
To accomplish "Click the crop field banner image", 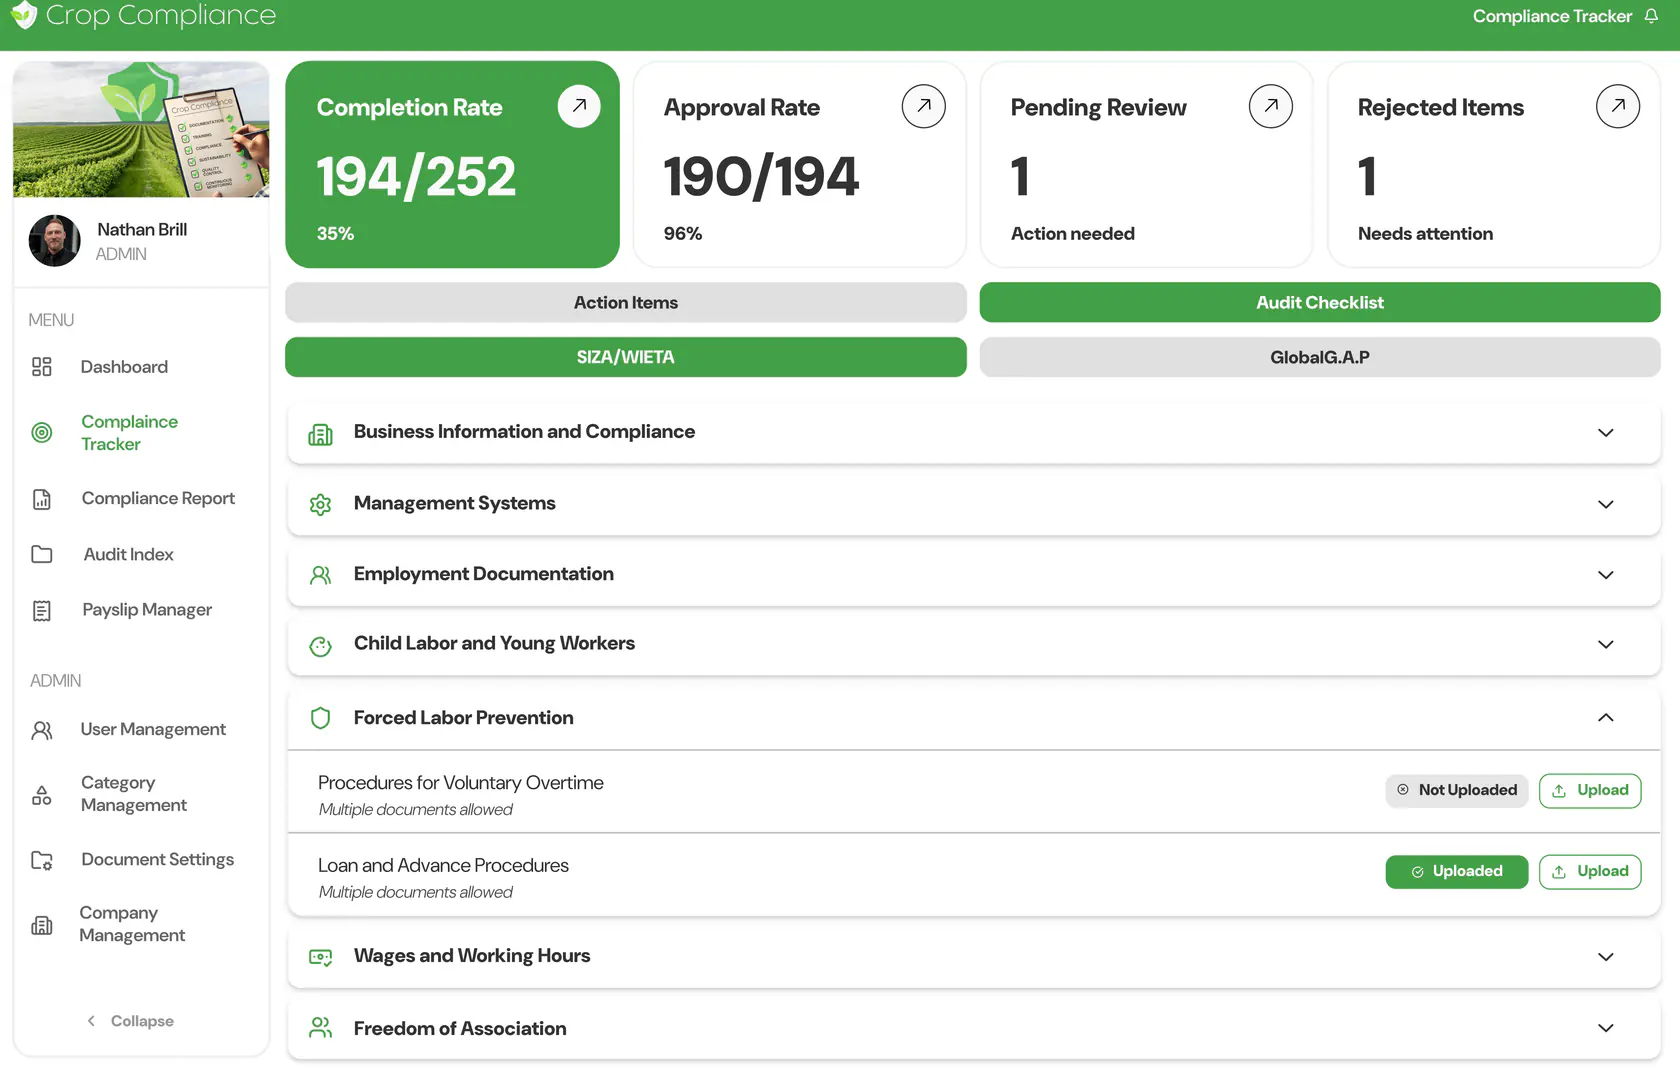I will [x=141, y=129].
